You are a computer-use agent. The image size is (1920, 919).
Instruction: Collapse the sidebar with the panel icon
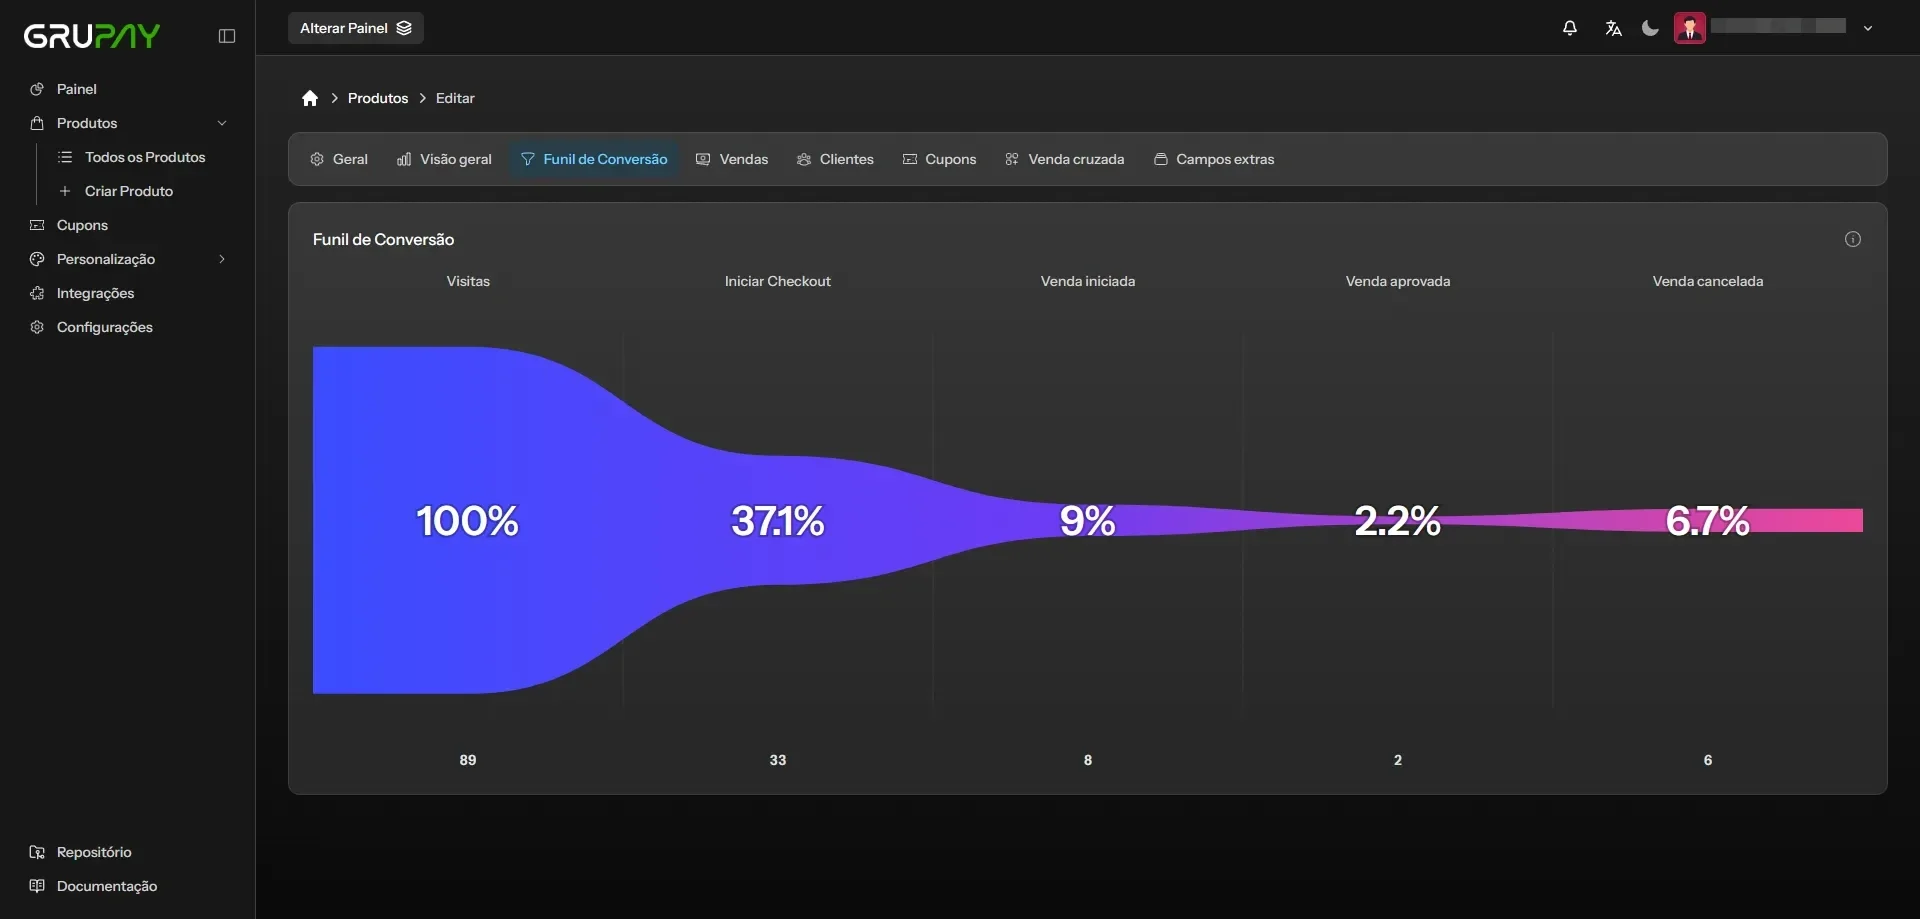227,36
